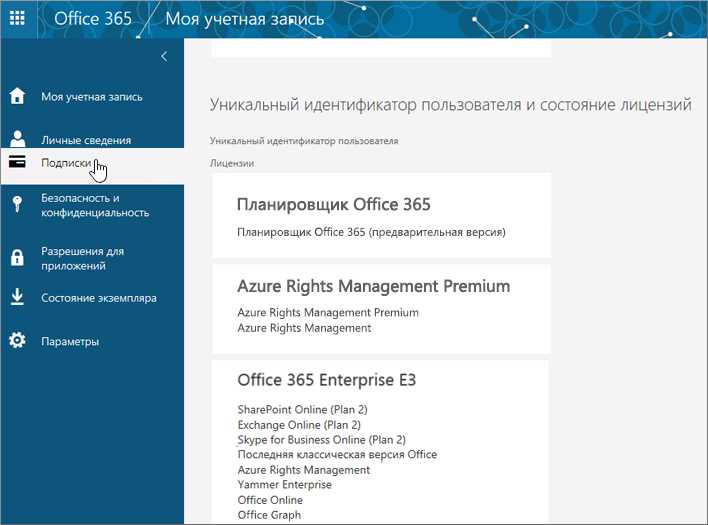Open Параметры settings page
The width and height of the screenshot is (708, 525).
pyautogui.click(x=70, y=341)
